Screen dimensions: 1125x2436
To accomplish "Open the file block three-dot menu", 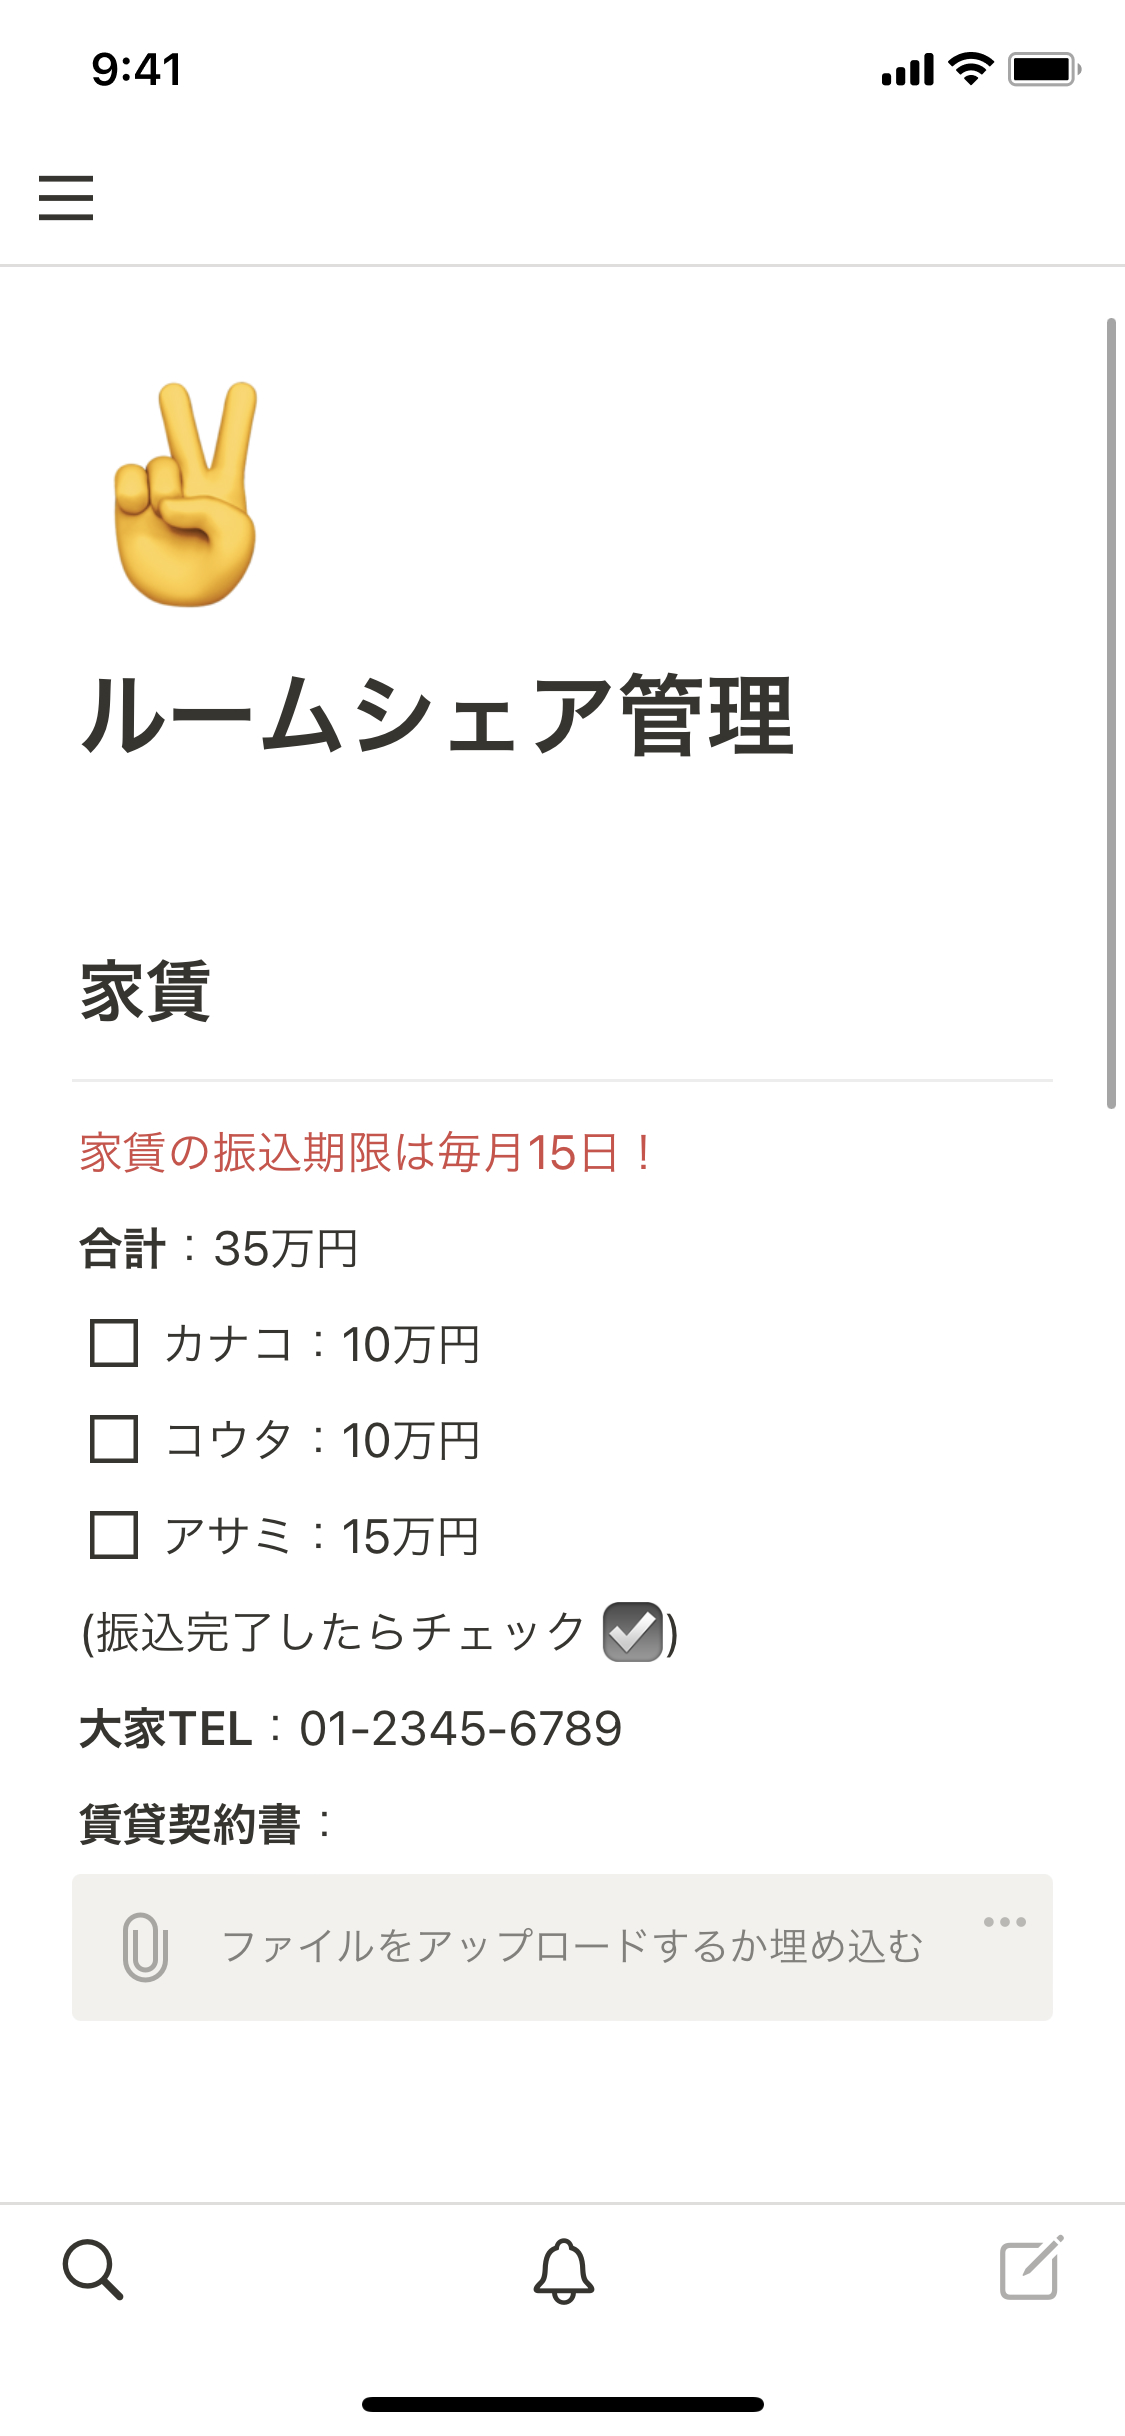I will tap(1004, 1921).
